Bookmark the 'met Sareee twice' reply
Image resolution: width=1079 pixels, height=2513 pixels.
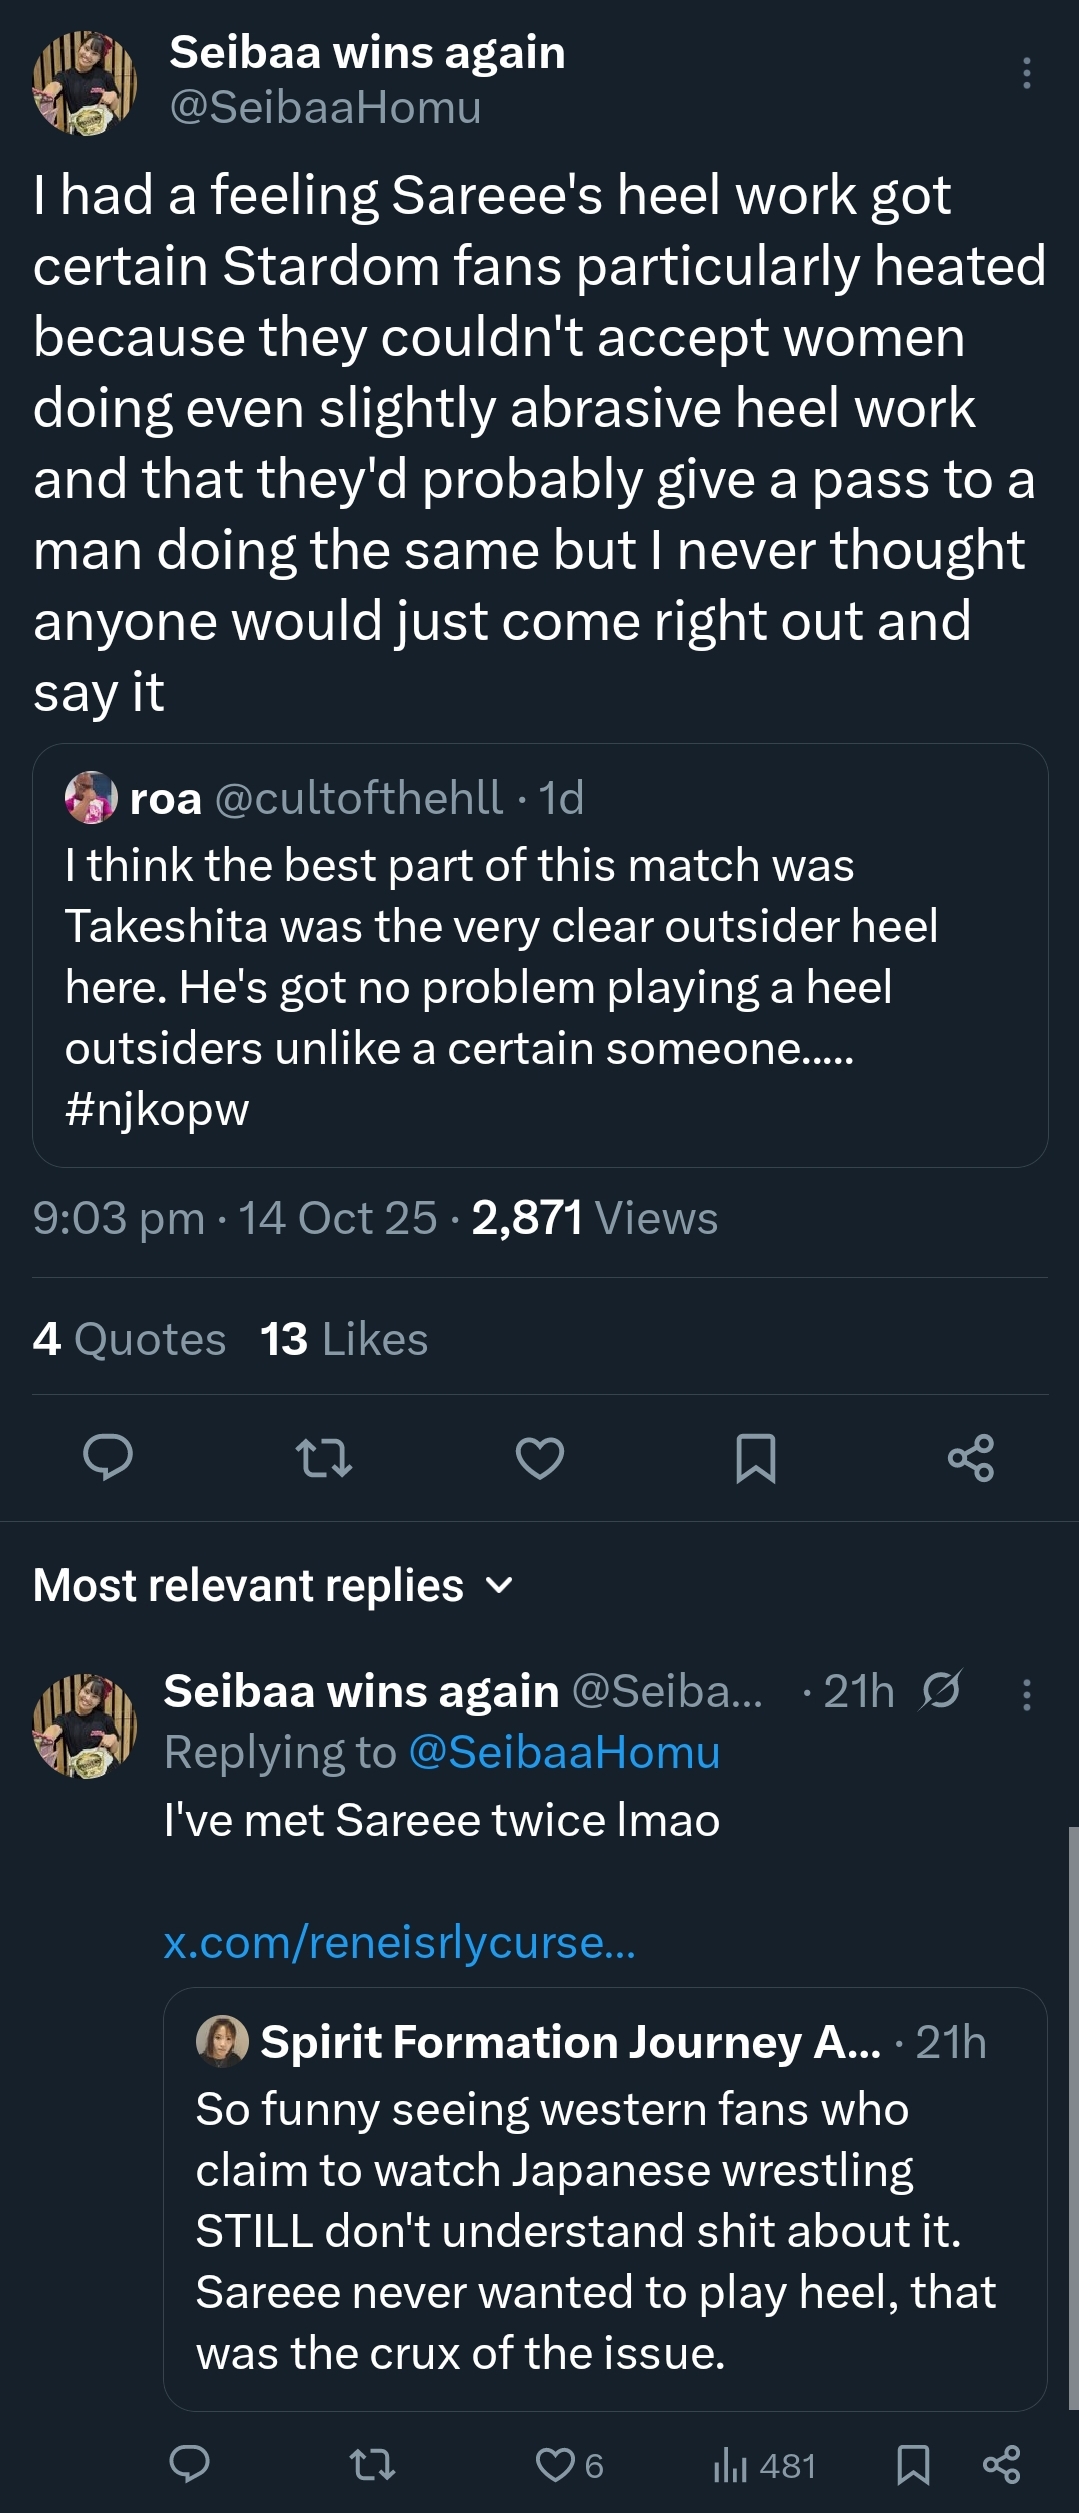[913, 2465]
